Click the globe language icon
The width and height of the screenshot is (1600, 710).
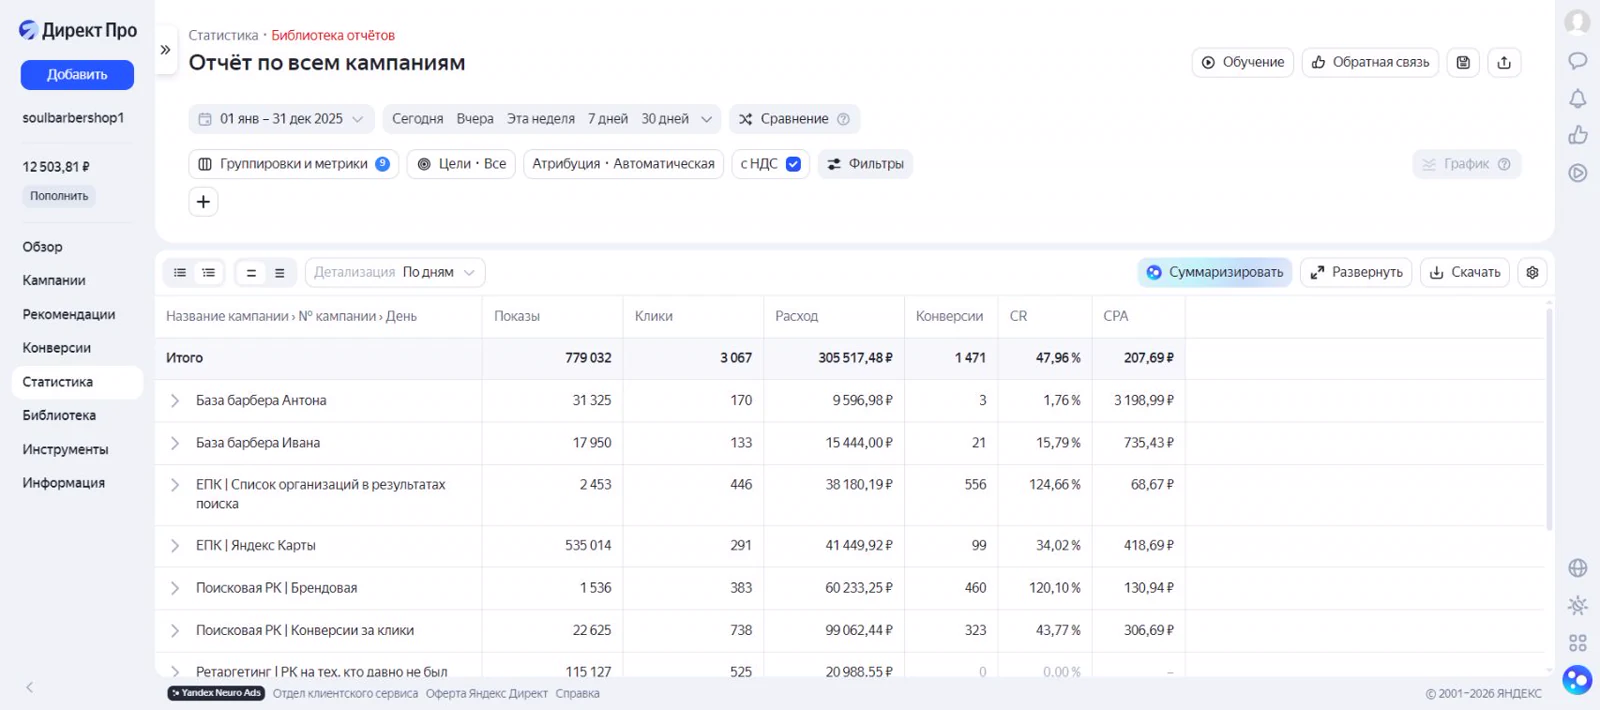[1578, 568]
